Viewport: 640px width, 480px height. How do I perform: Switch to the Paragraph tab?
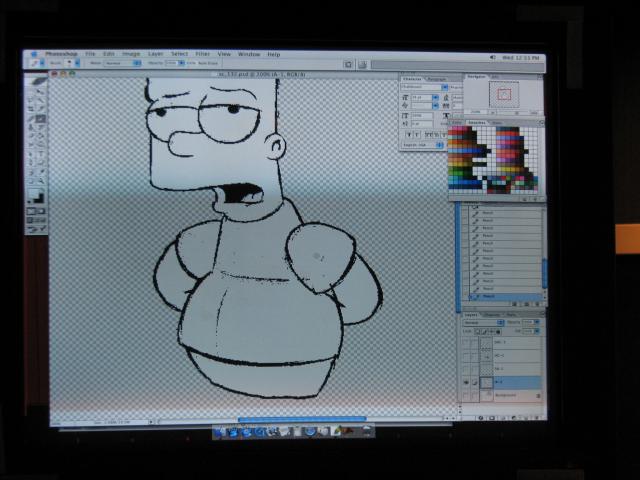click(438, 78)
